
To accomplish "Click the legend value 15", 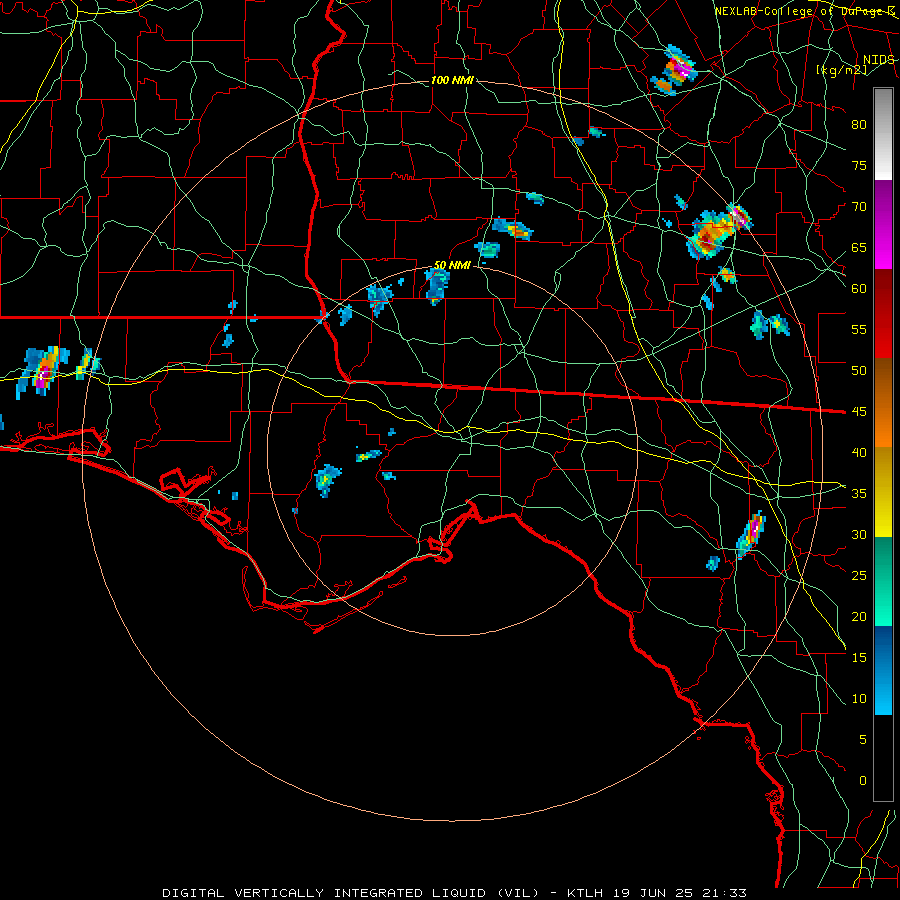I will pyautogui.click(x=859, y=658).
